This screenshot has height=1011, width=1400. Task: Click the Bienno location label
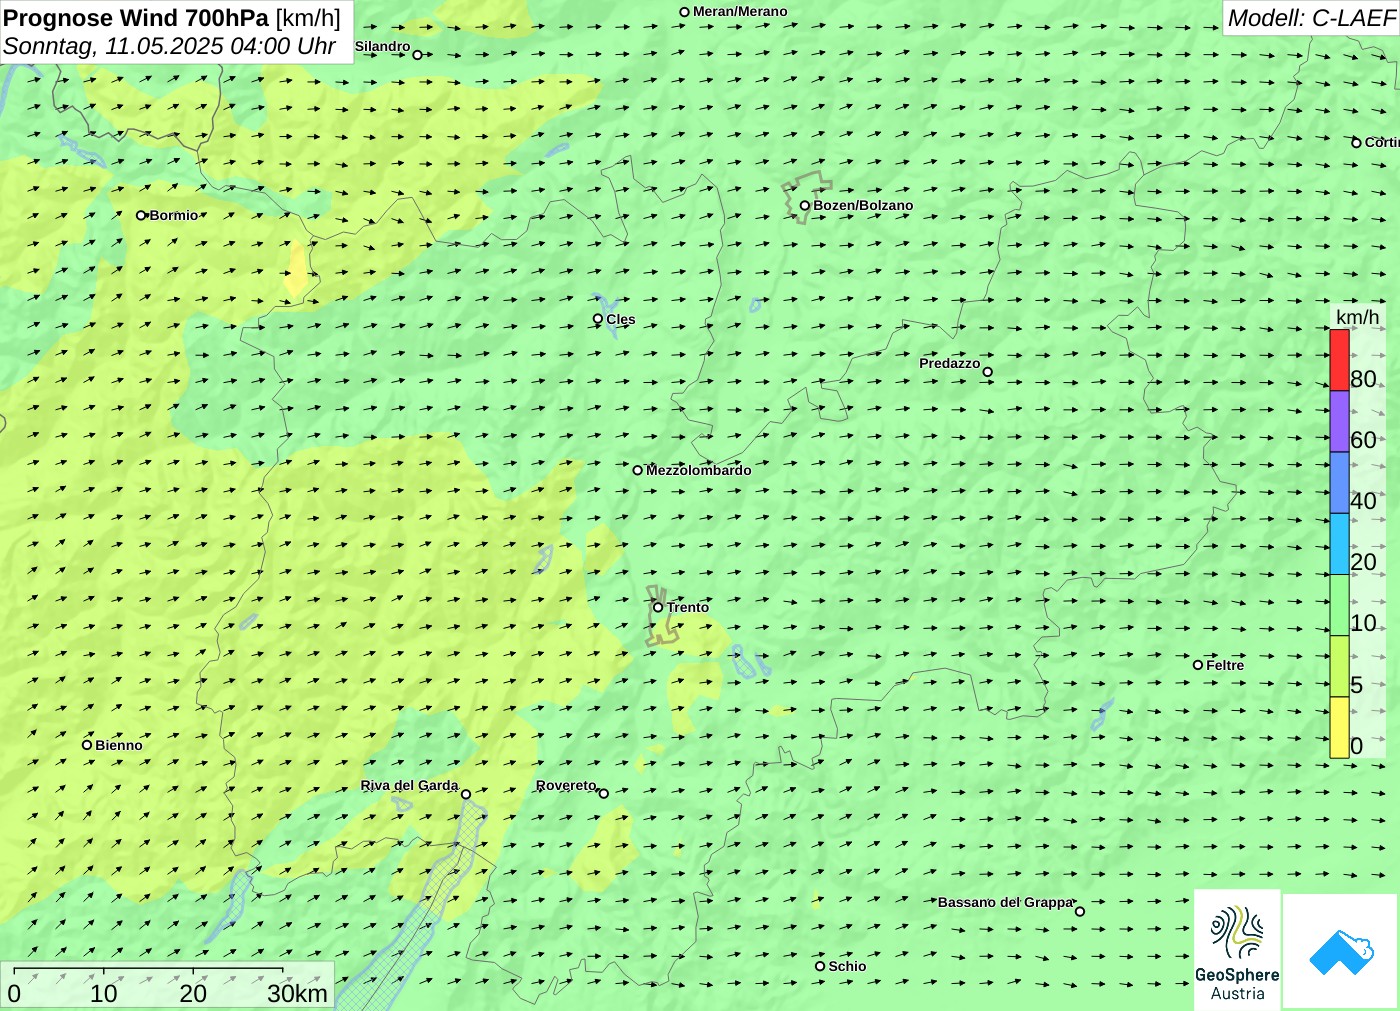119,745
